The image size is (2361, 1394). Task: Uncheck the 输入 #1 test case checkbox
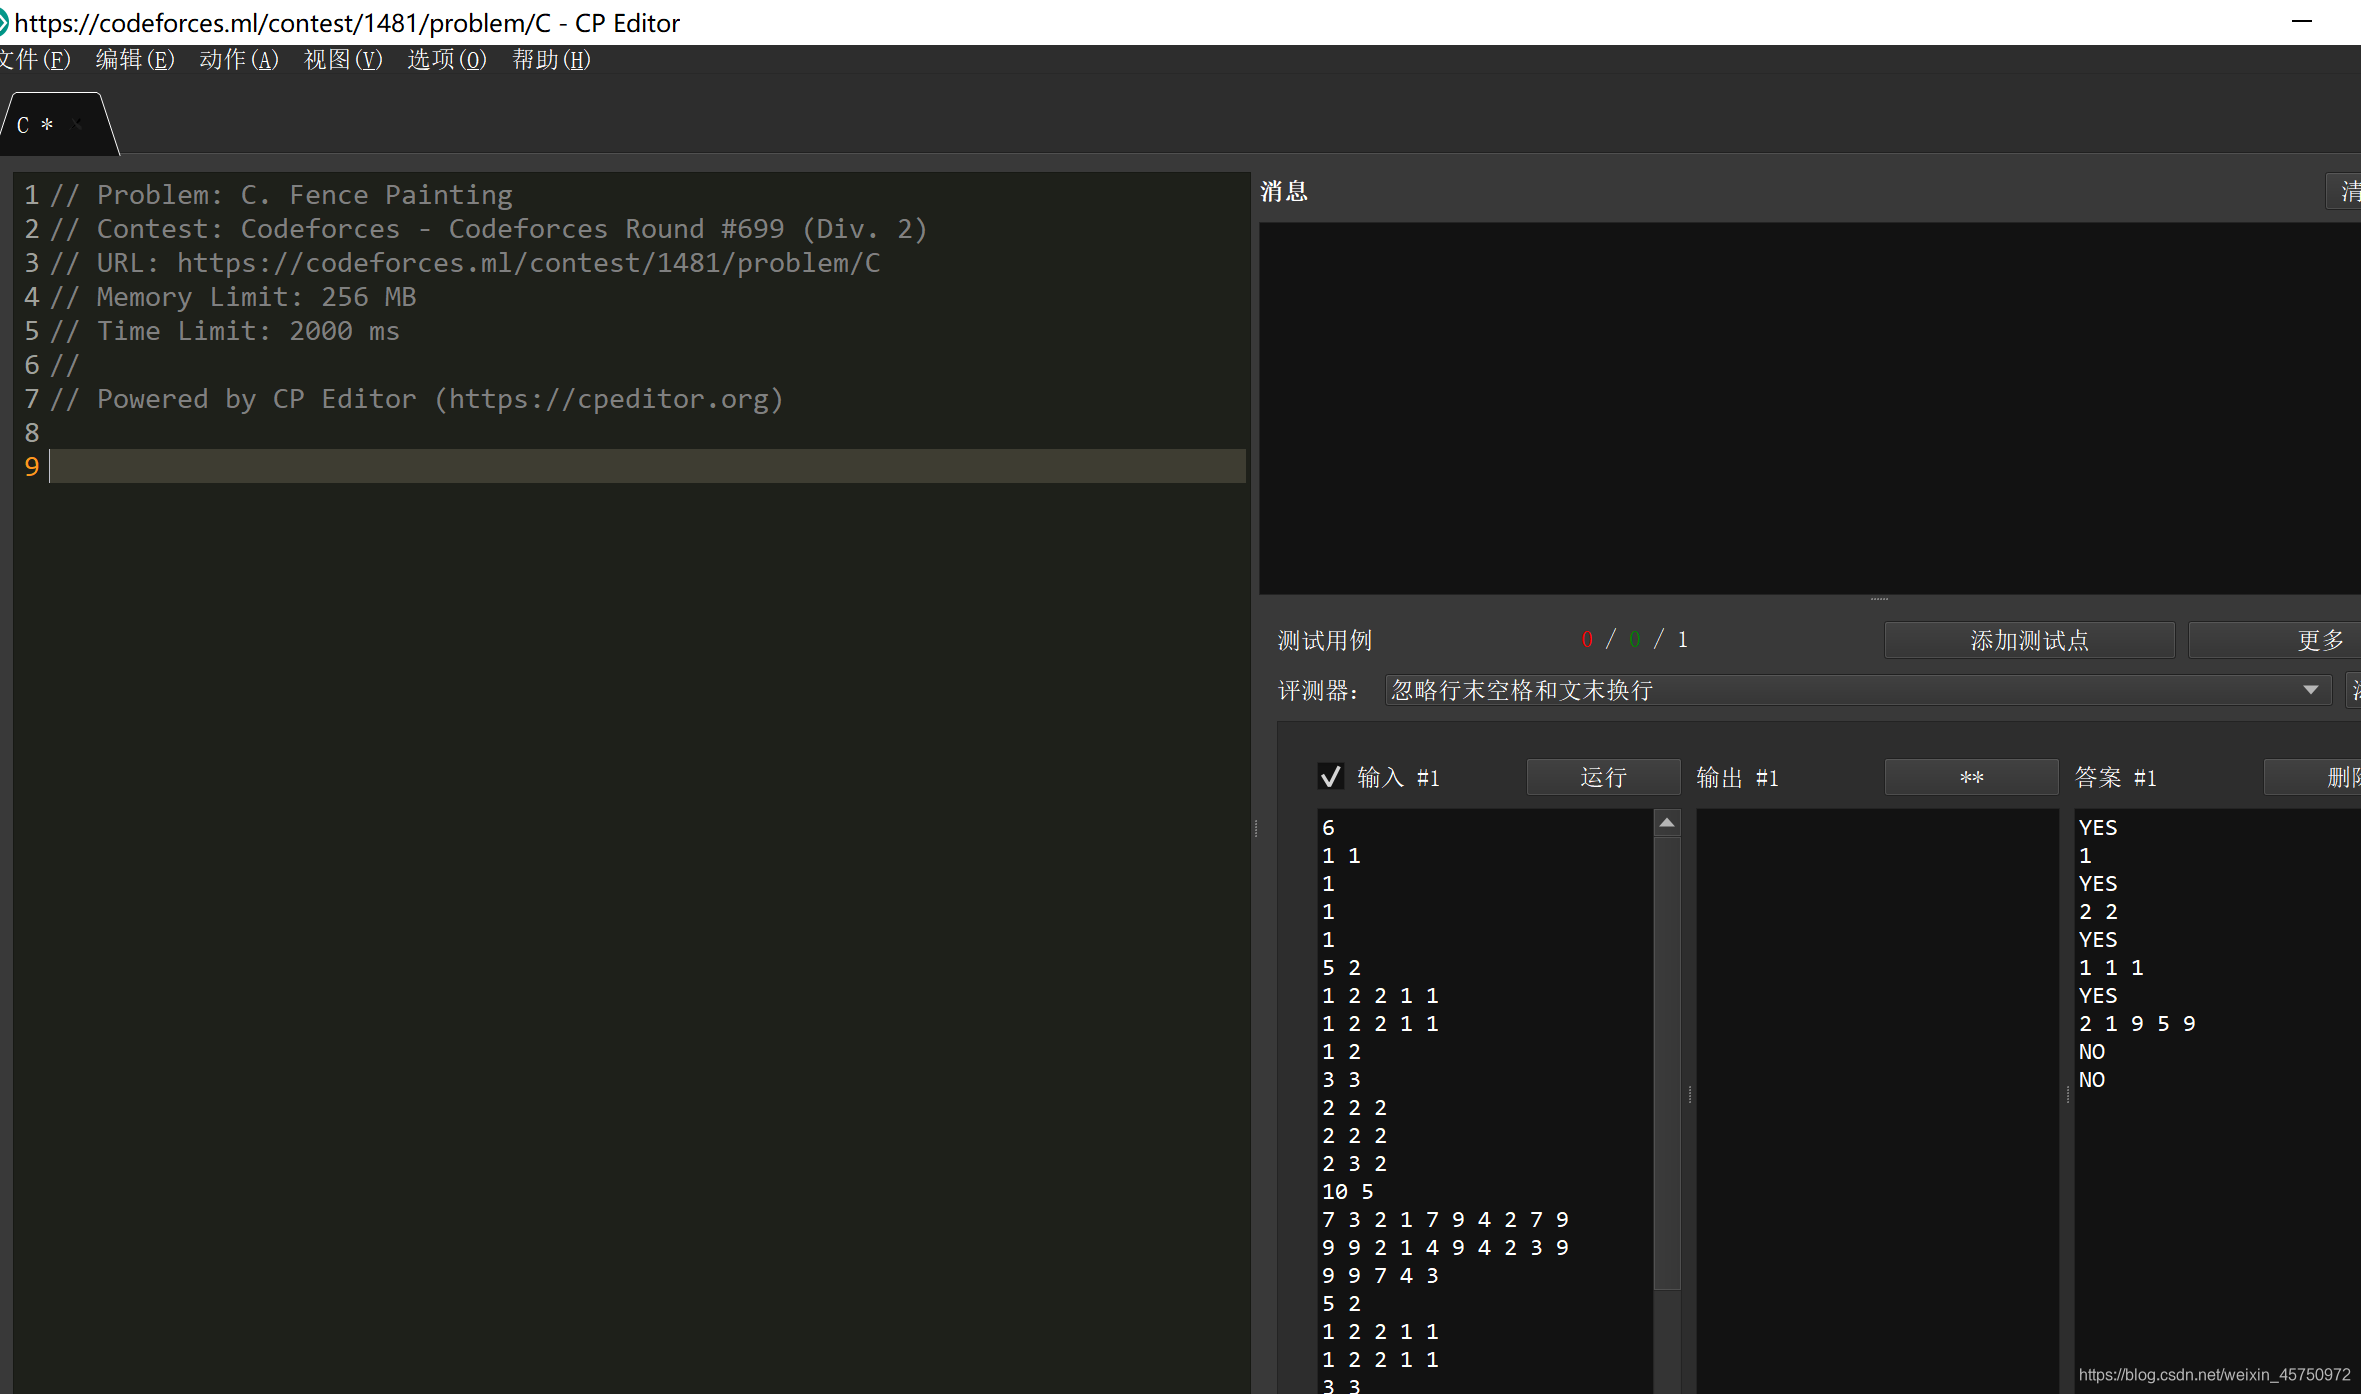(1331, 776)
